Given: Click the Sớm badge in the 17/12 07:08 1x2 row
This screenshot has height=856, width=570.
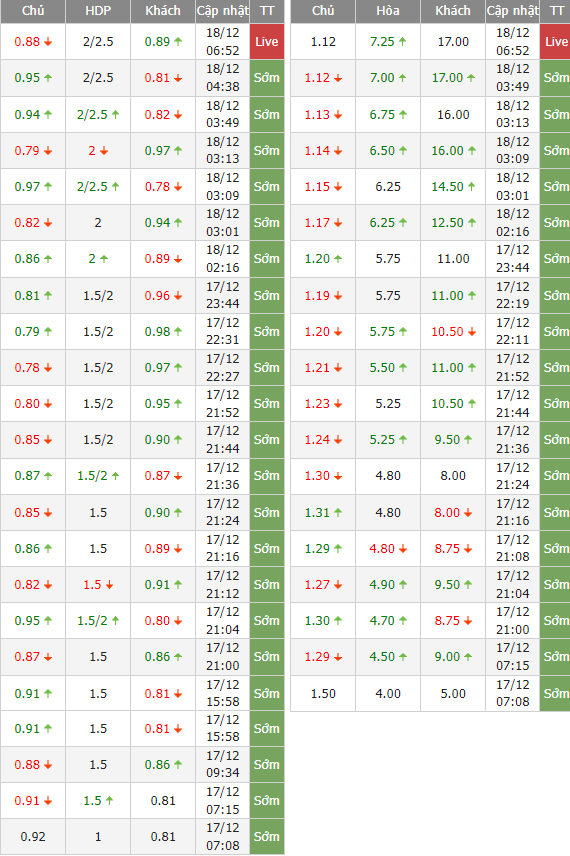Looking at the screenshot, I should point(555,693).
